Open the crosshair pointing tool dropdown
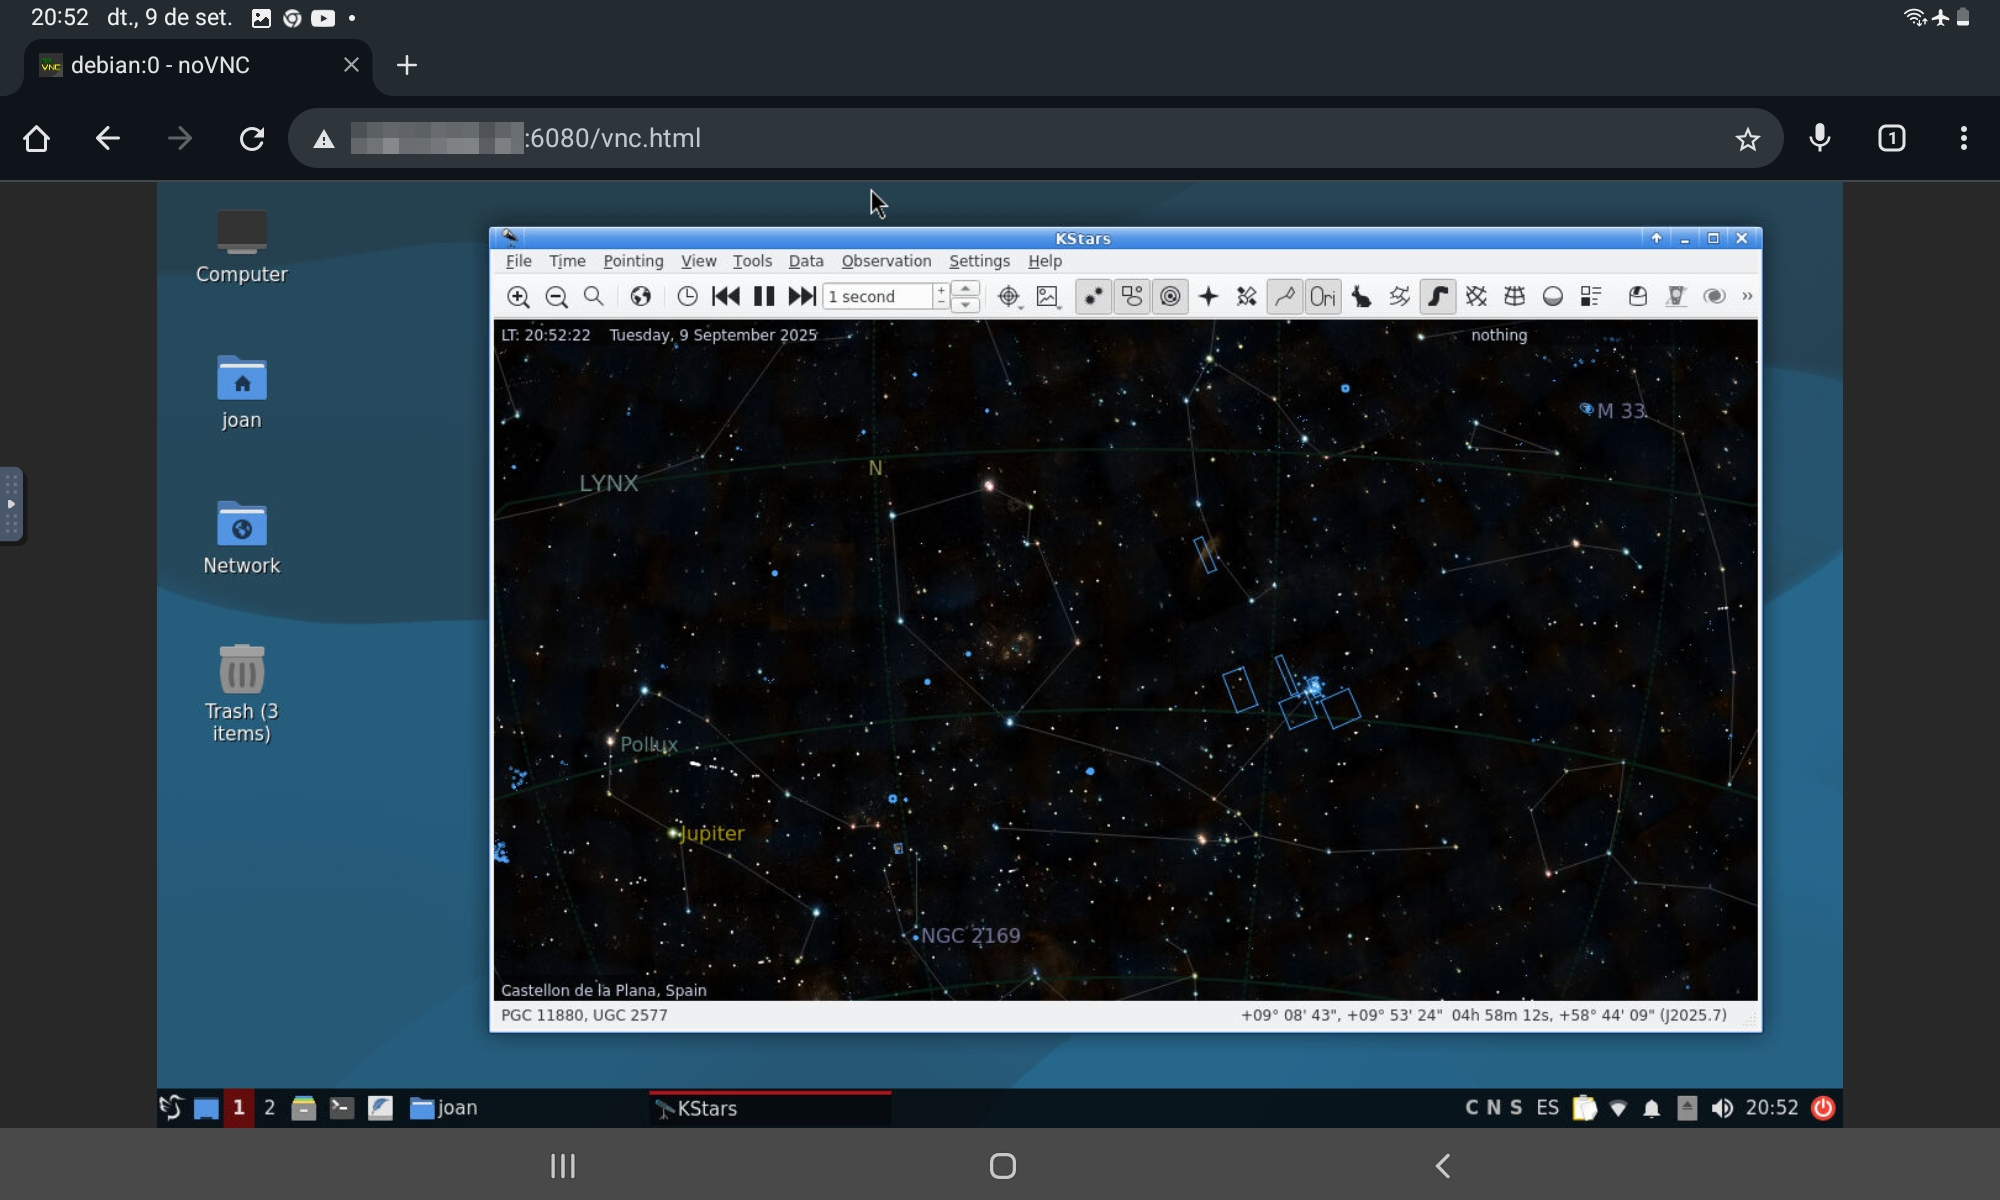Image resolution: width=2000 pixels, height=1200 pixels. tap(1009, 296)
